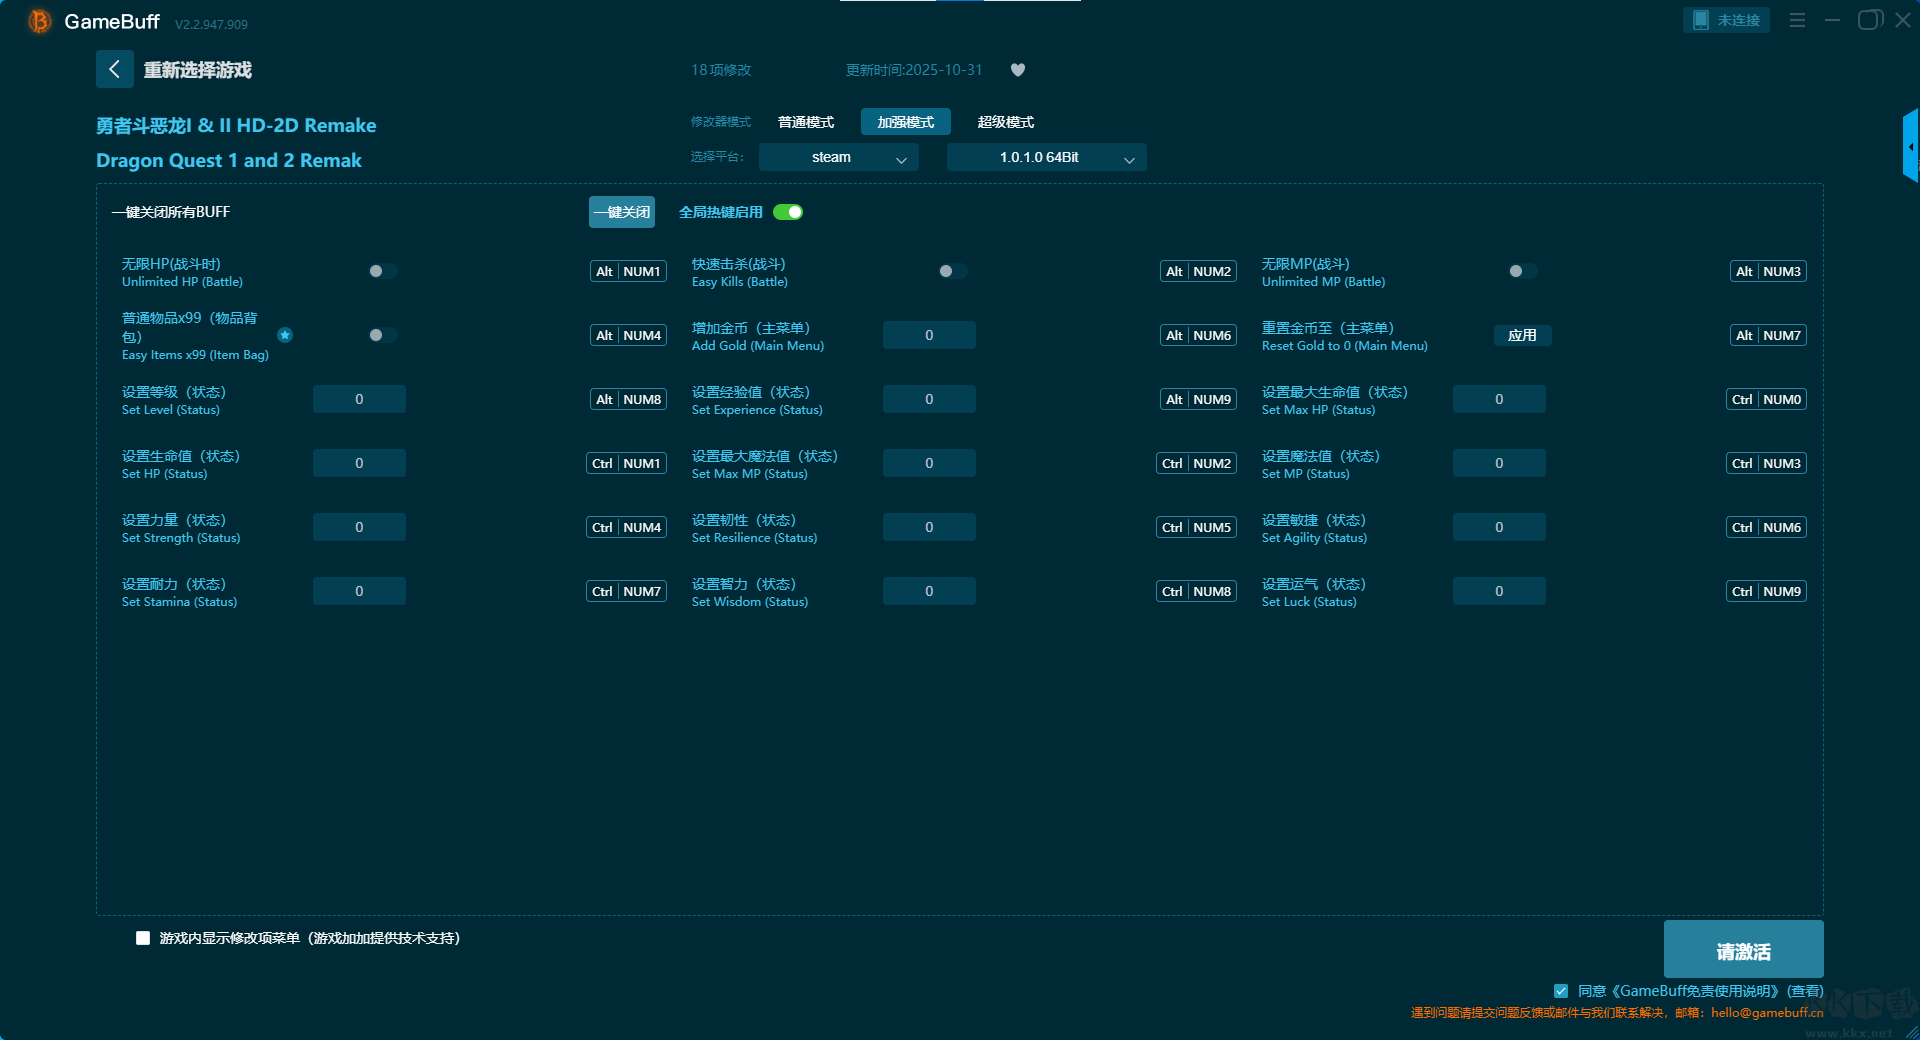Toggle Unlimited HP (Battle) switch
The image size is (1920, 1040).
click(x=383, y=271)
